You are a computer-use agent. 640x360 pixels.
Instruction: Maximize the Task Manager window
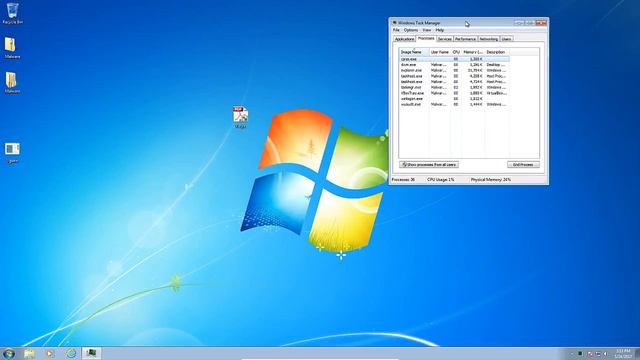tap(530, 23)
